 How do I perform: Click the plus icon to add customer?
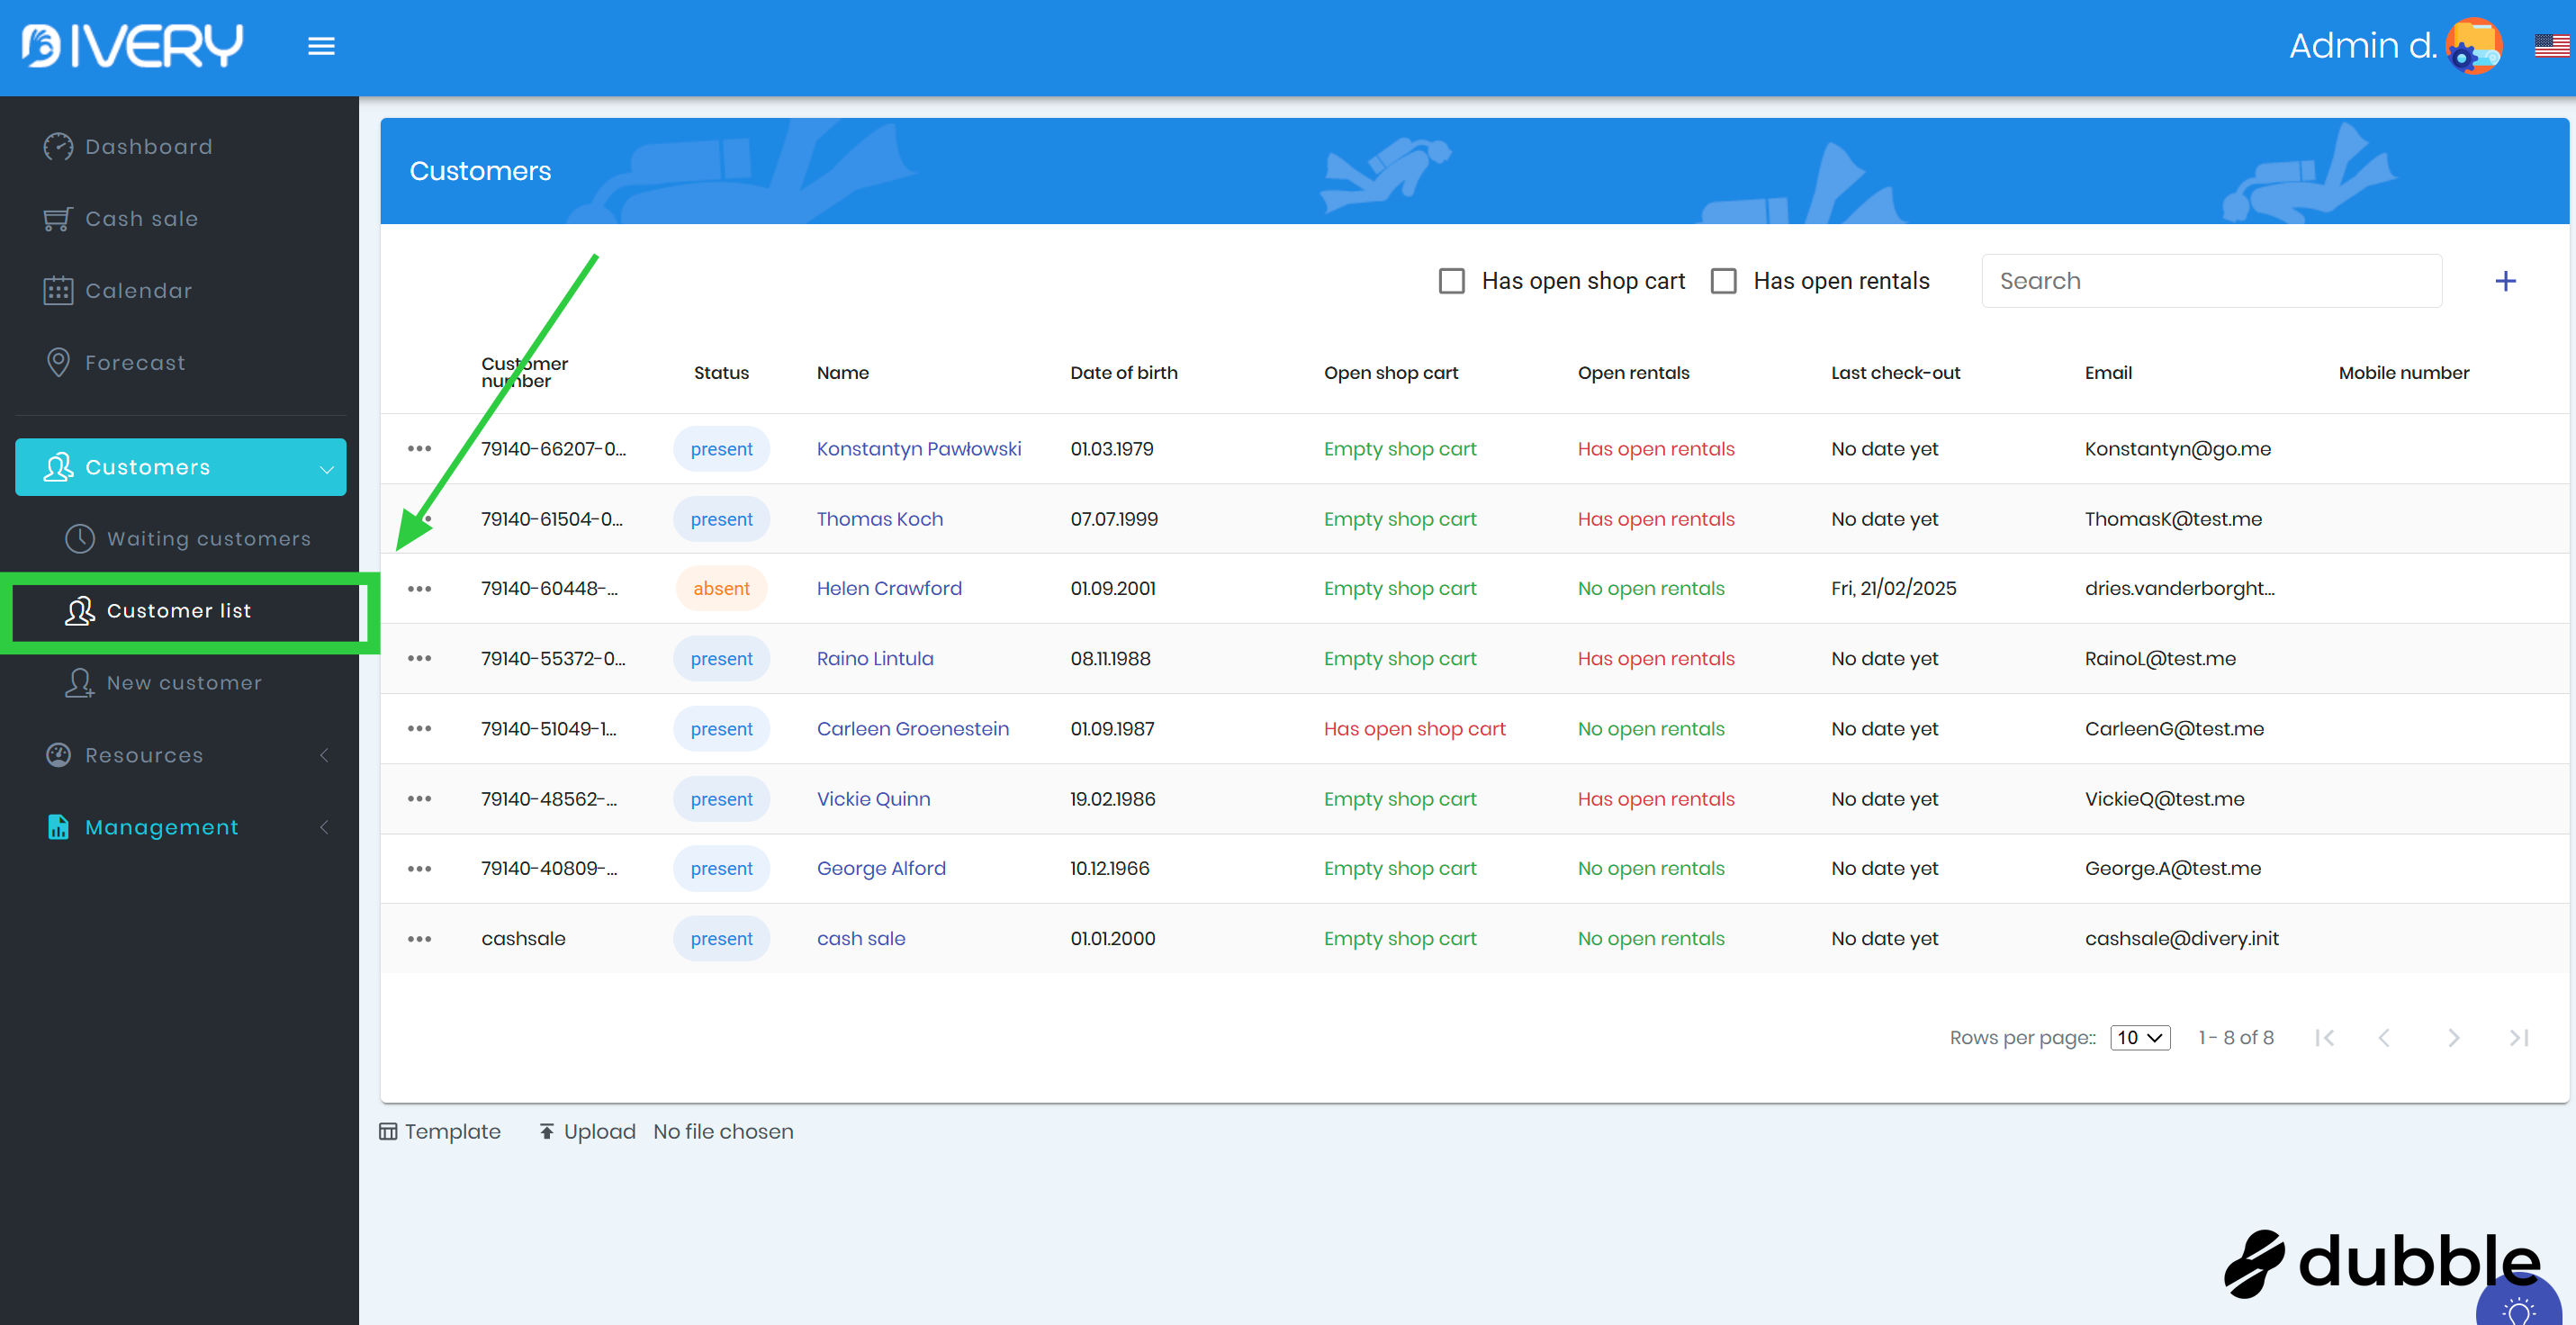click(2505, 281)
